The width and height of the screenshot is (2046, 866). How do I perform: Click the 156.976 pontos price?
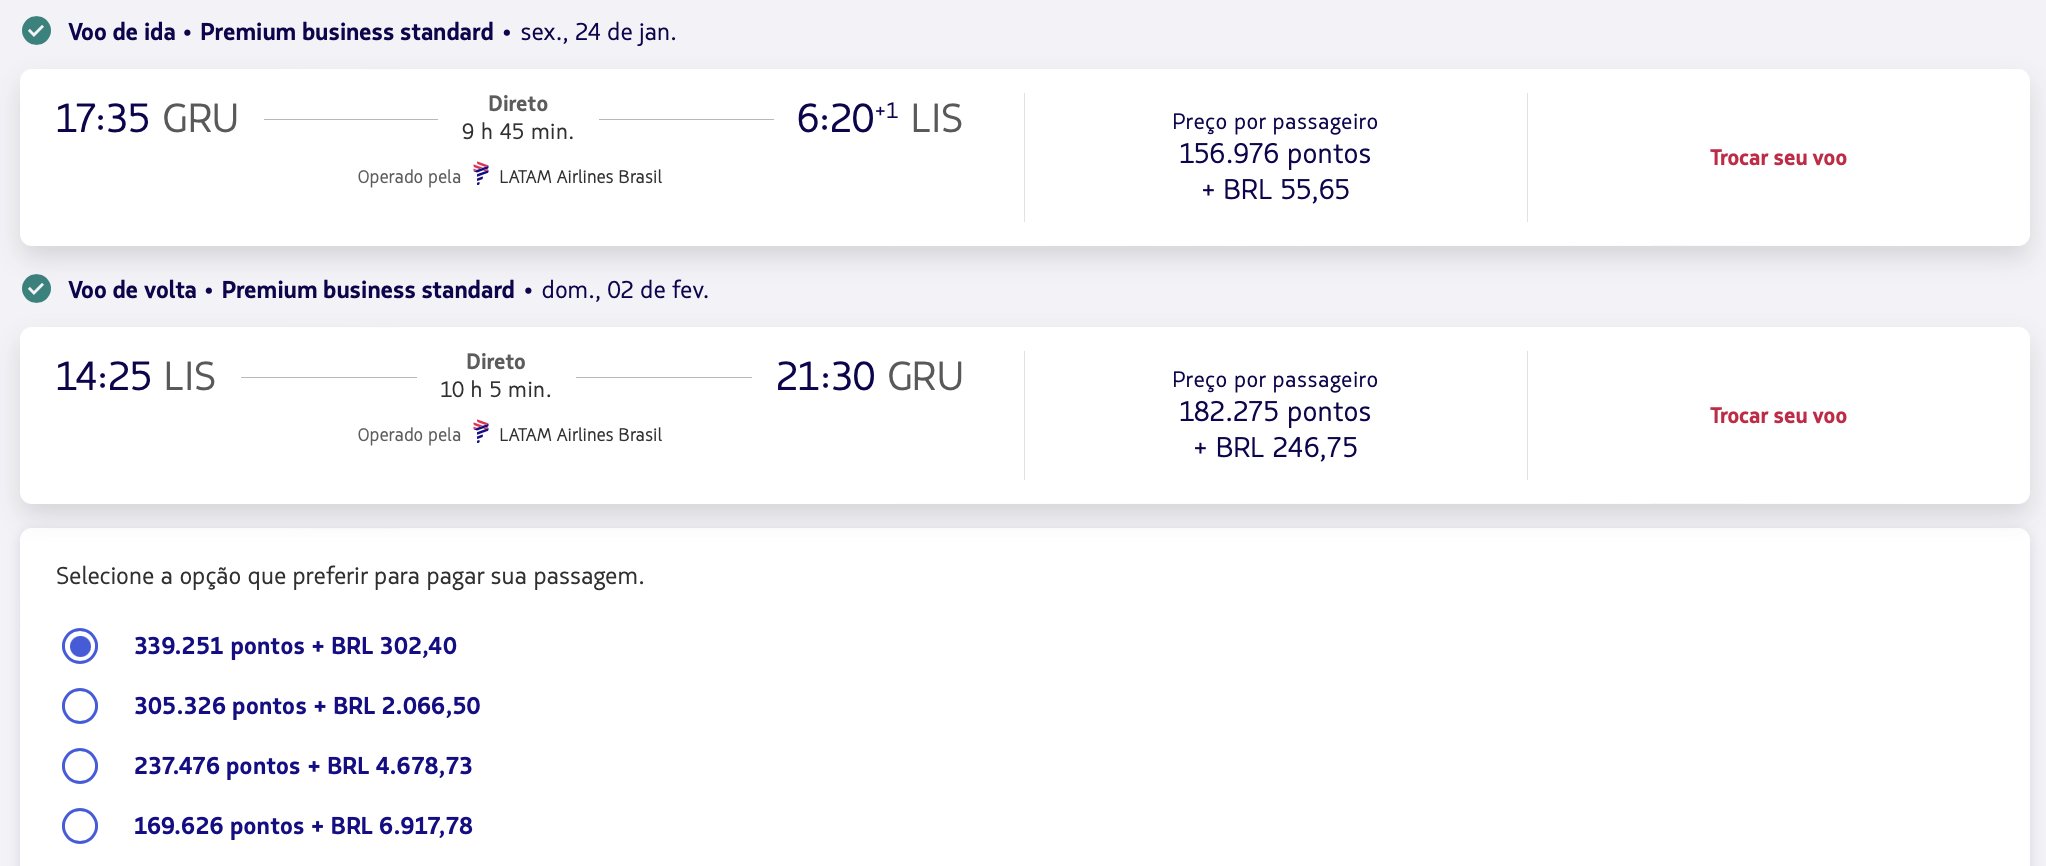[1275, 154]
